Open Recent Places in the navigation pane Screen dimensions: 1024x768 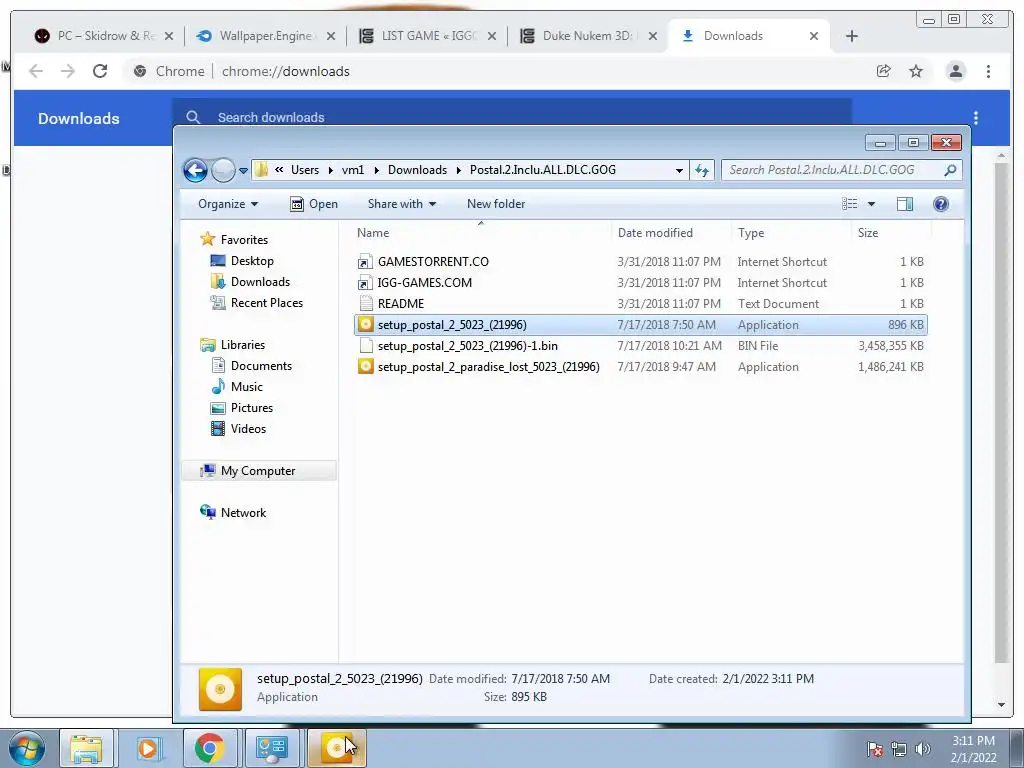(266, 302)
